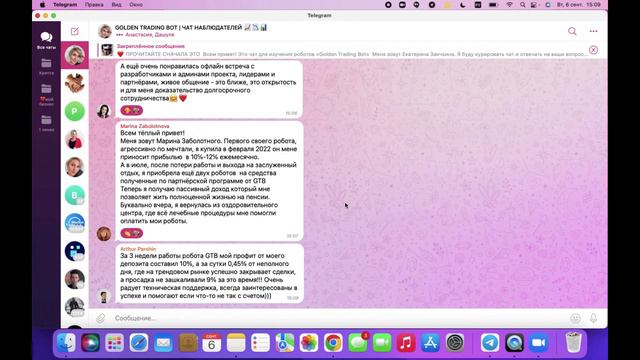Select the chat with green letter P avatar
Viewport: 640px width, 360px height.
tap(75, 111)
